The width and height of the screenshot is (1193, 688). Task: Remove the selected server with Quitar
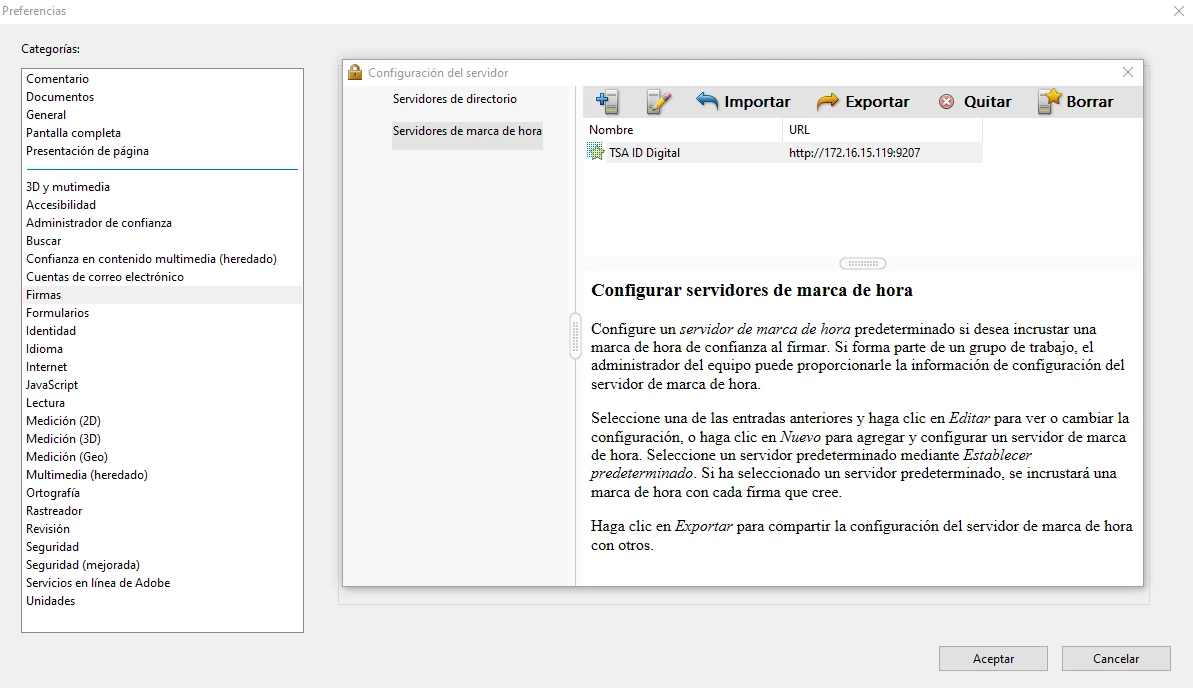click(x=975, y=102)
